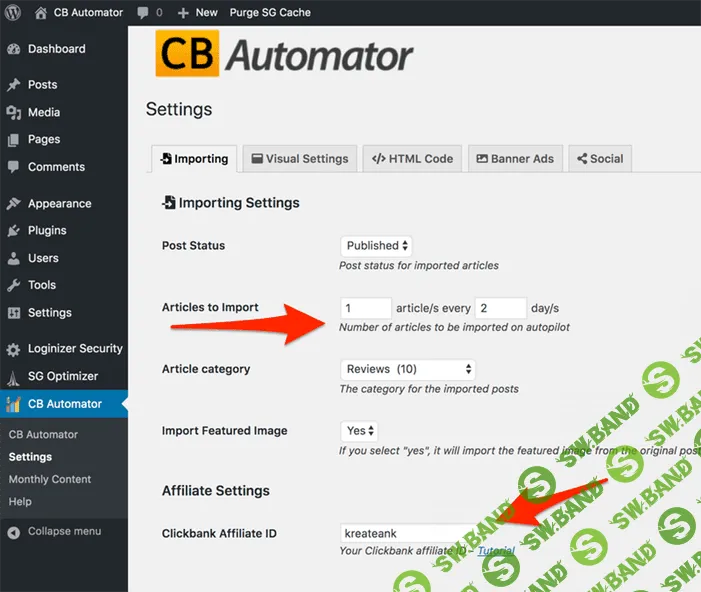Screen dimensions: 701x592
Task: Click the WordPress logo icon
Action: point(13,12)
